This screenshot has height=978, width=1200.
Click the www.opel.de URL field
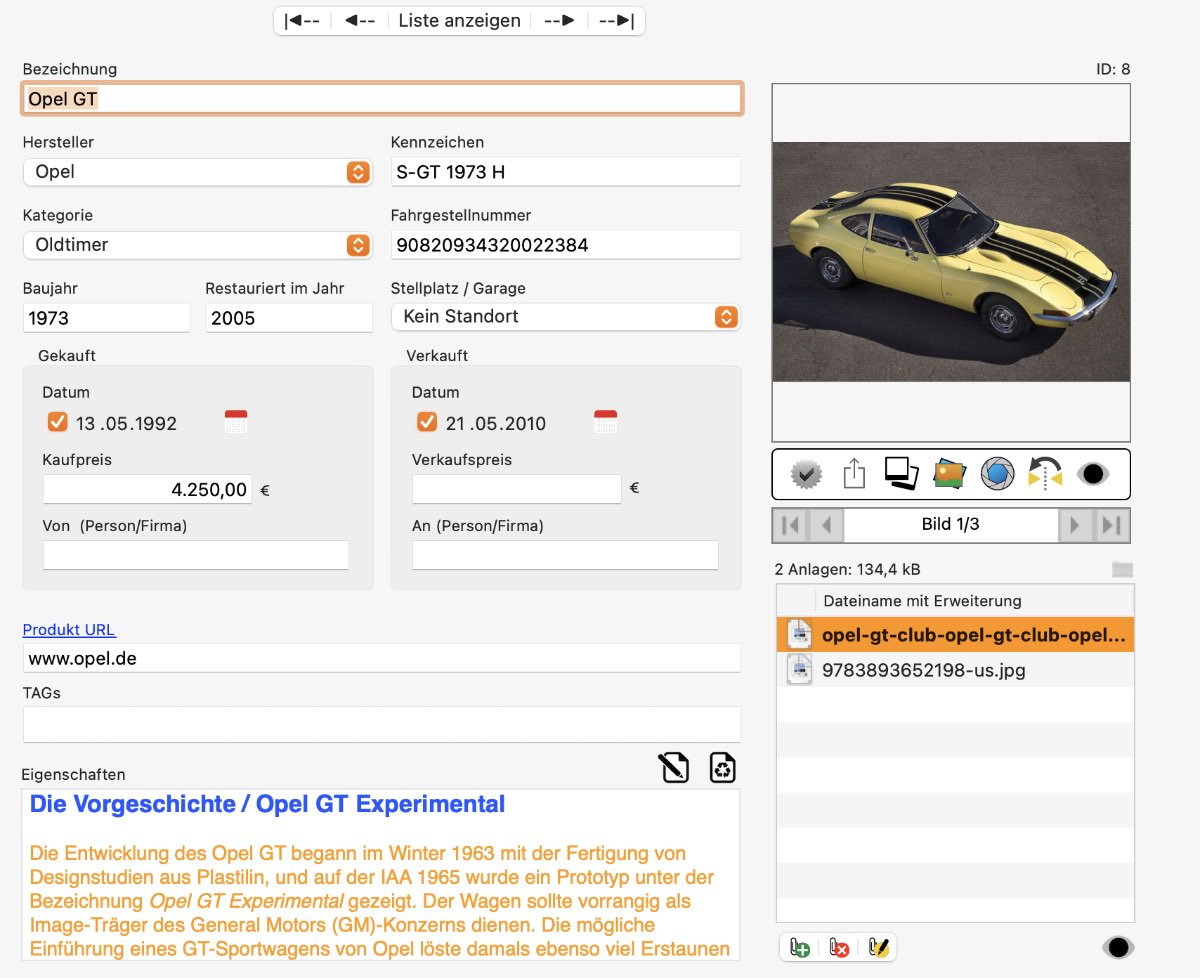(x=382, y=659)
